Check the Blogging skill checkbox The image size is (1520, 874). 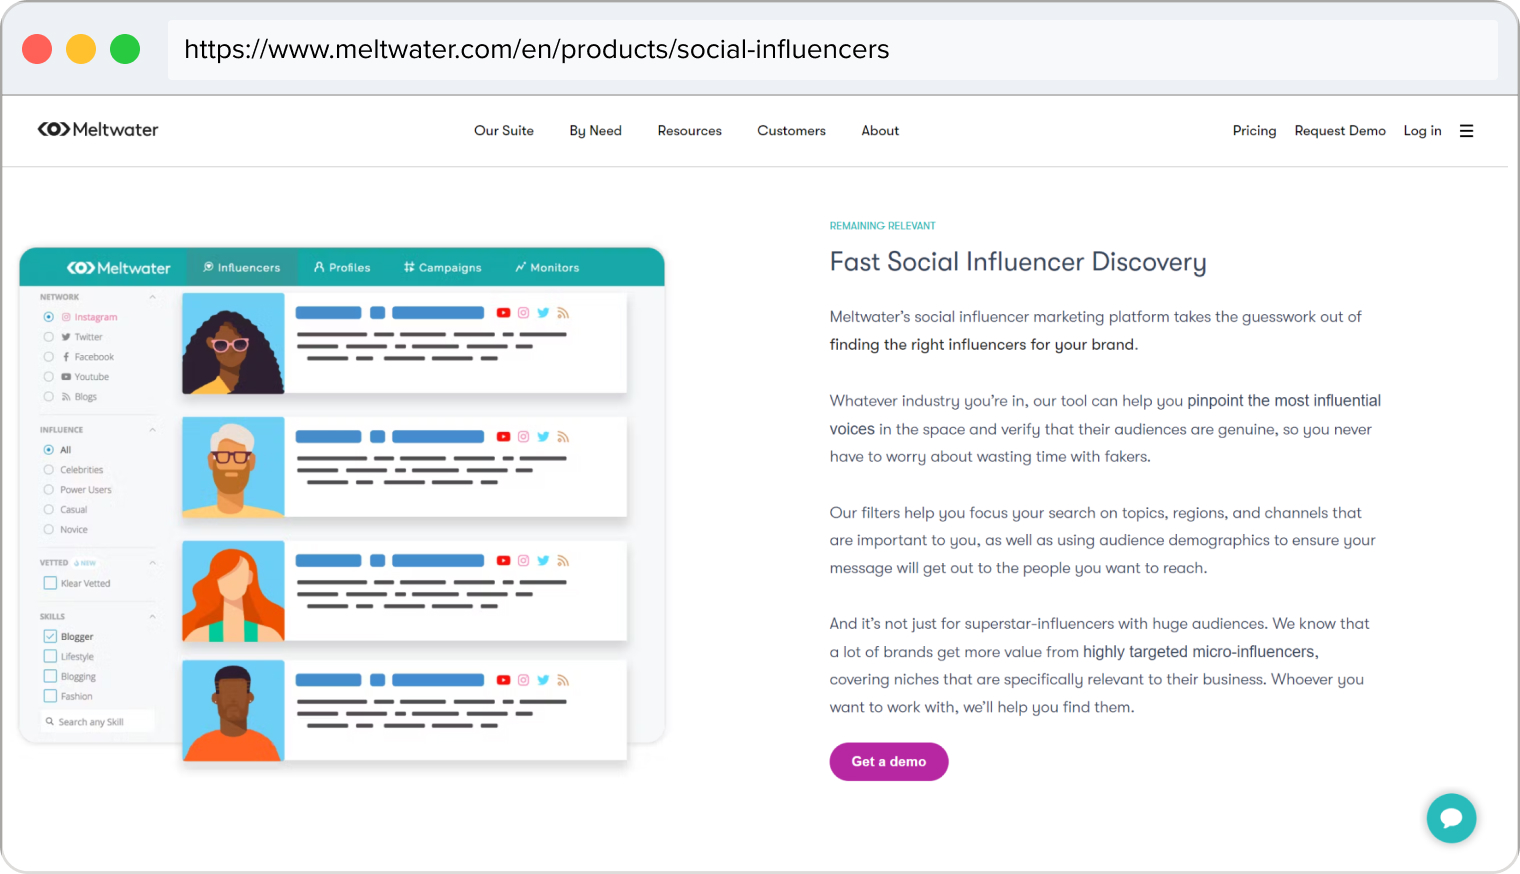point(50,676)
